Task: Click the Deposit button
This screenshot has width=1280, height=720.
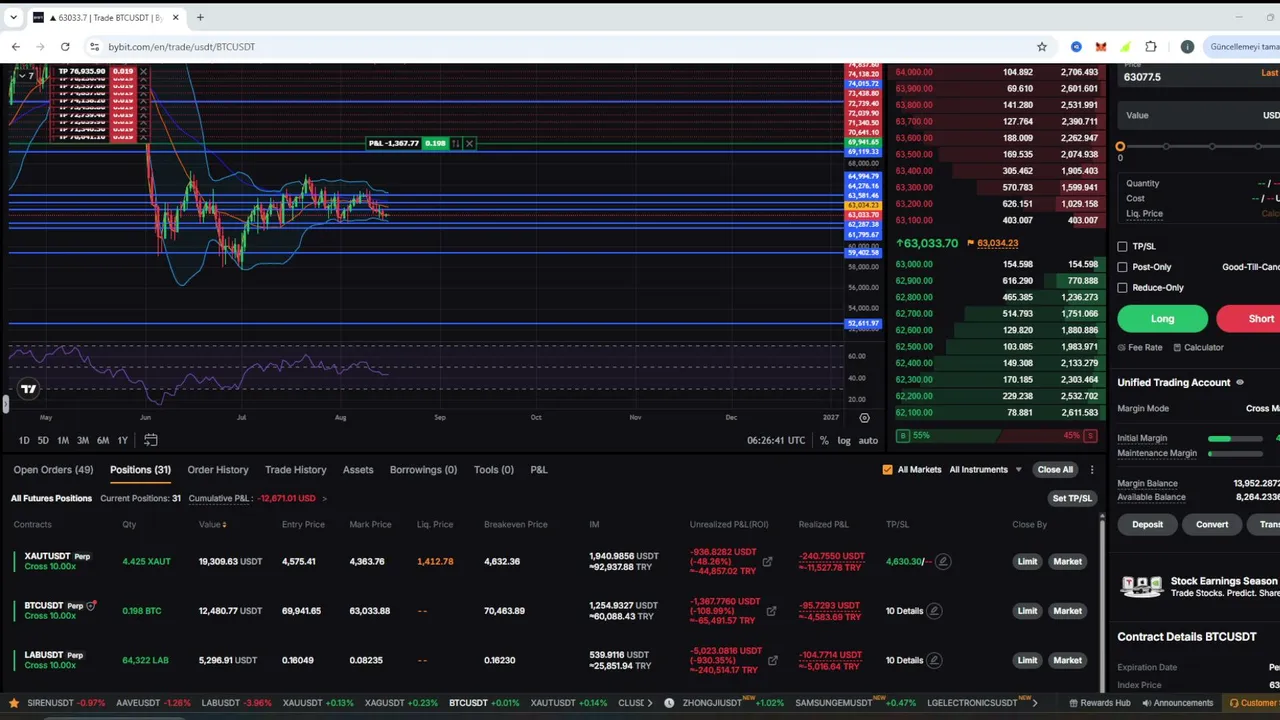Action: tap(1148, 525)
